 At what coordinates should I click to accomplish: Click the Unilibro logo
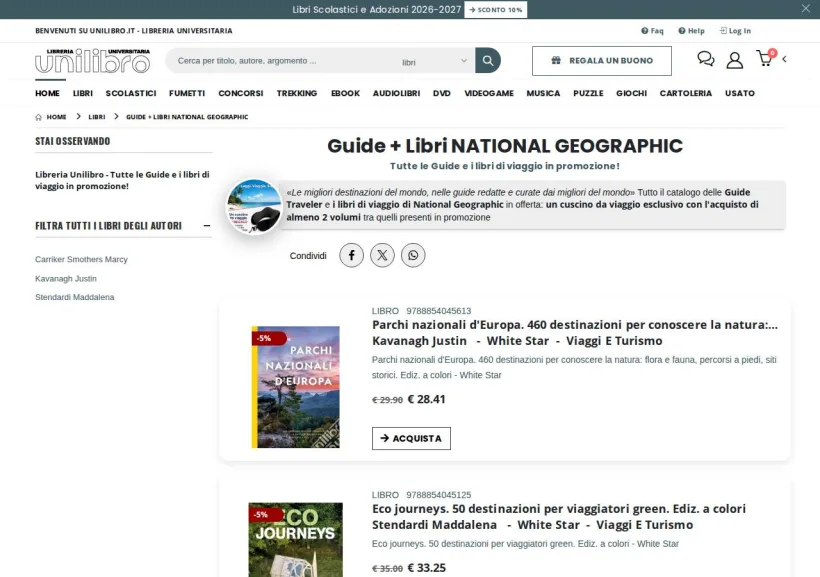tap(93, 61)
